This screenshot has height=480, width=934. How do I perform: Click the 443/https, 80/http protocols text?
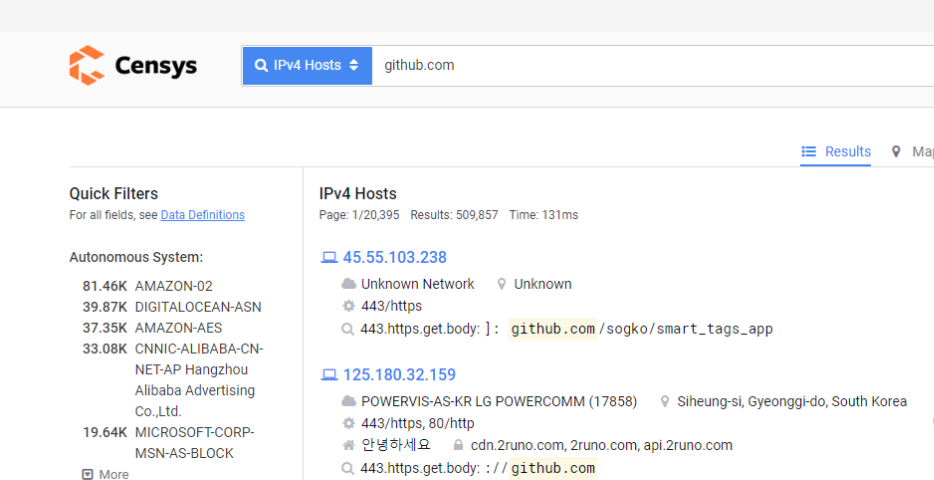(x=418, y=423)
